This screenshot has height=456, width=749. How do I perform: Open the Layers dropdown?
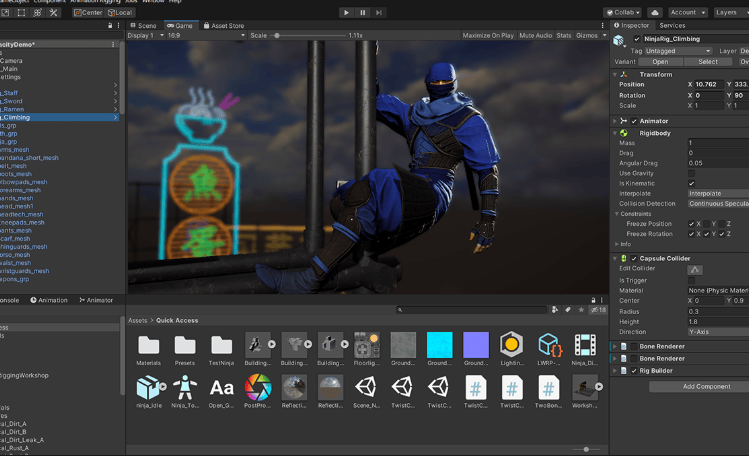pos(731,12)
